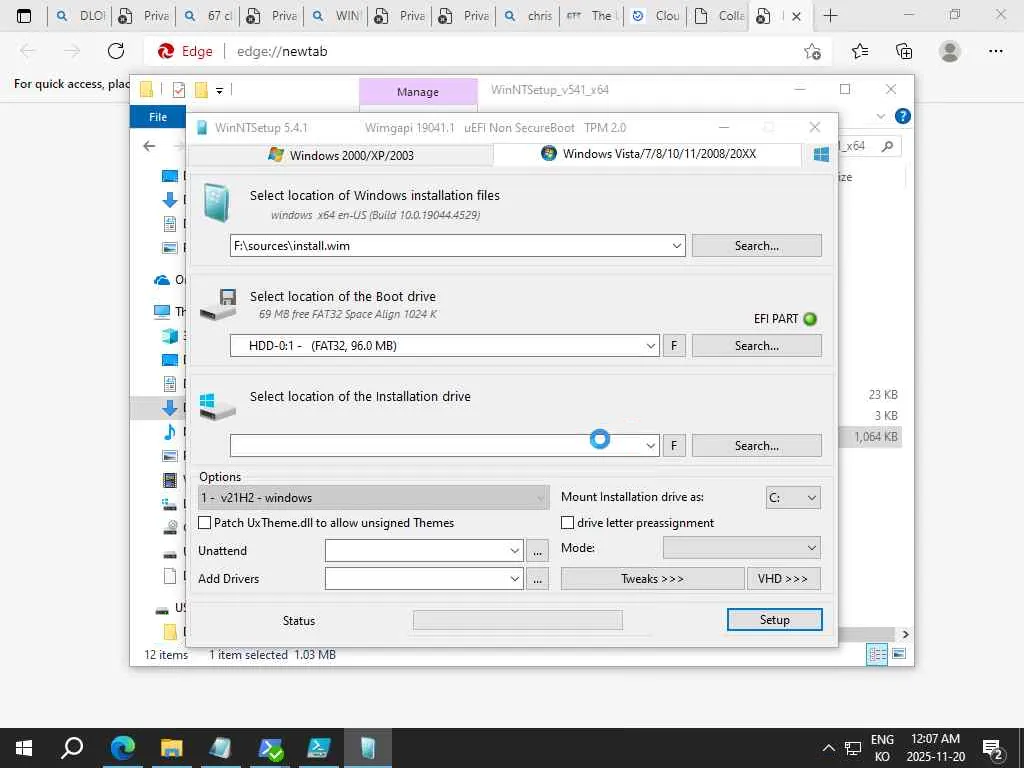Click the This PC monitor icon in File Explorer

(x=161, y=312)
